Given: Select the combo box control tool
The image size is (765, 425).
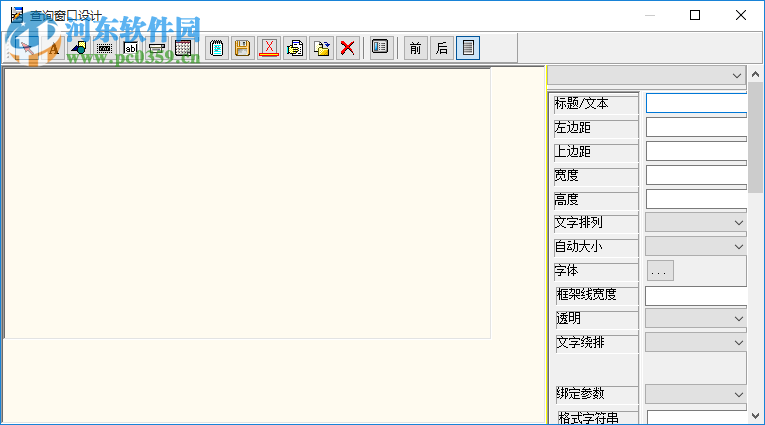Looking at the screenshot, I should point(157,48).
